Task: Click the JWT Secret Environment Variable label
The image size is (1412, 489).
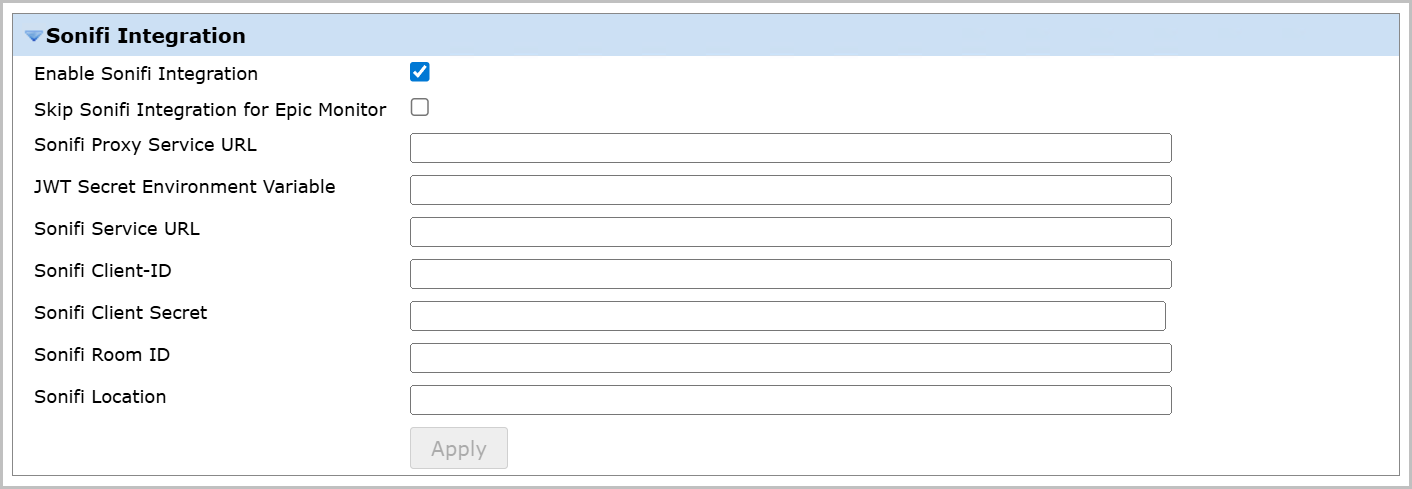Action: point(185,187)
